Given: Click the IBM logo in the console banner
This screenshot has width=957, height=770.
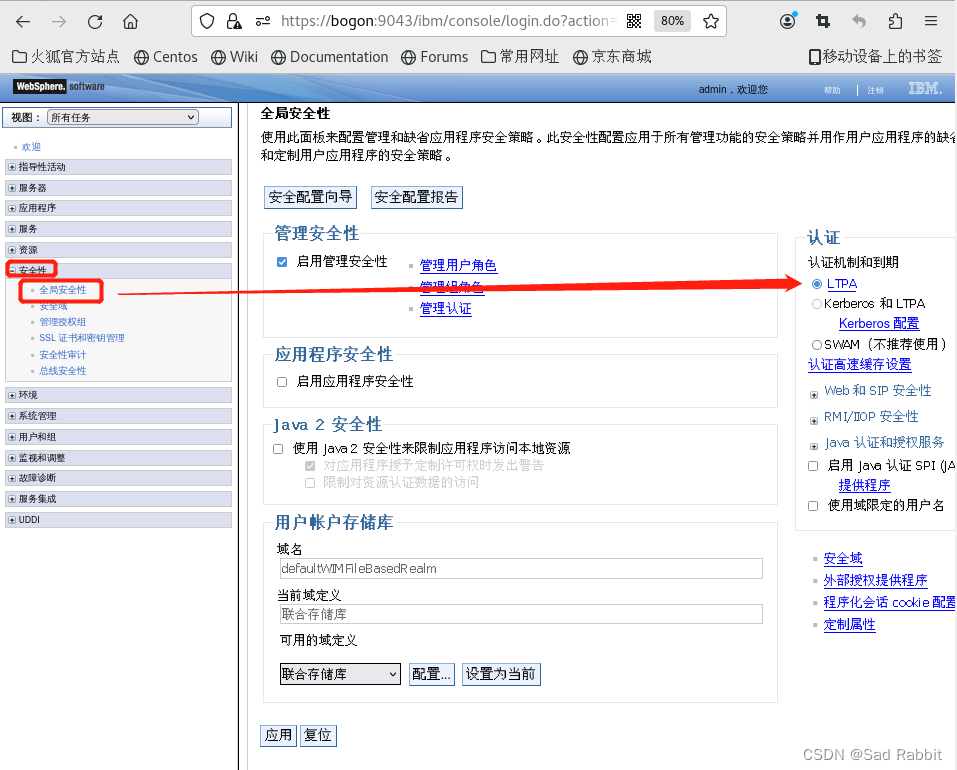Looking at the screenshot, I should coord(924,88).
